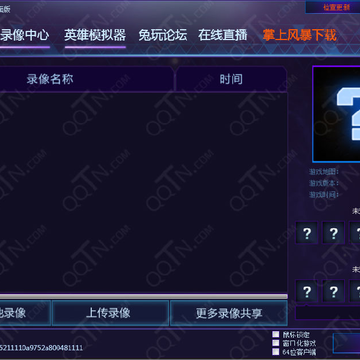
Task: Click the horizontal scrollbar under the replay list
Action: click(x=143, y=296)
